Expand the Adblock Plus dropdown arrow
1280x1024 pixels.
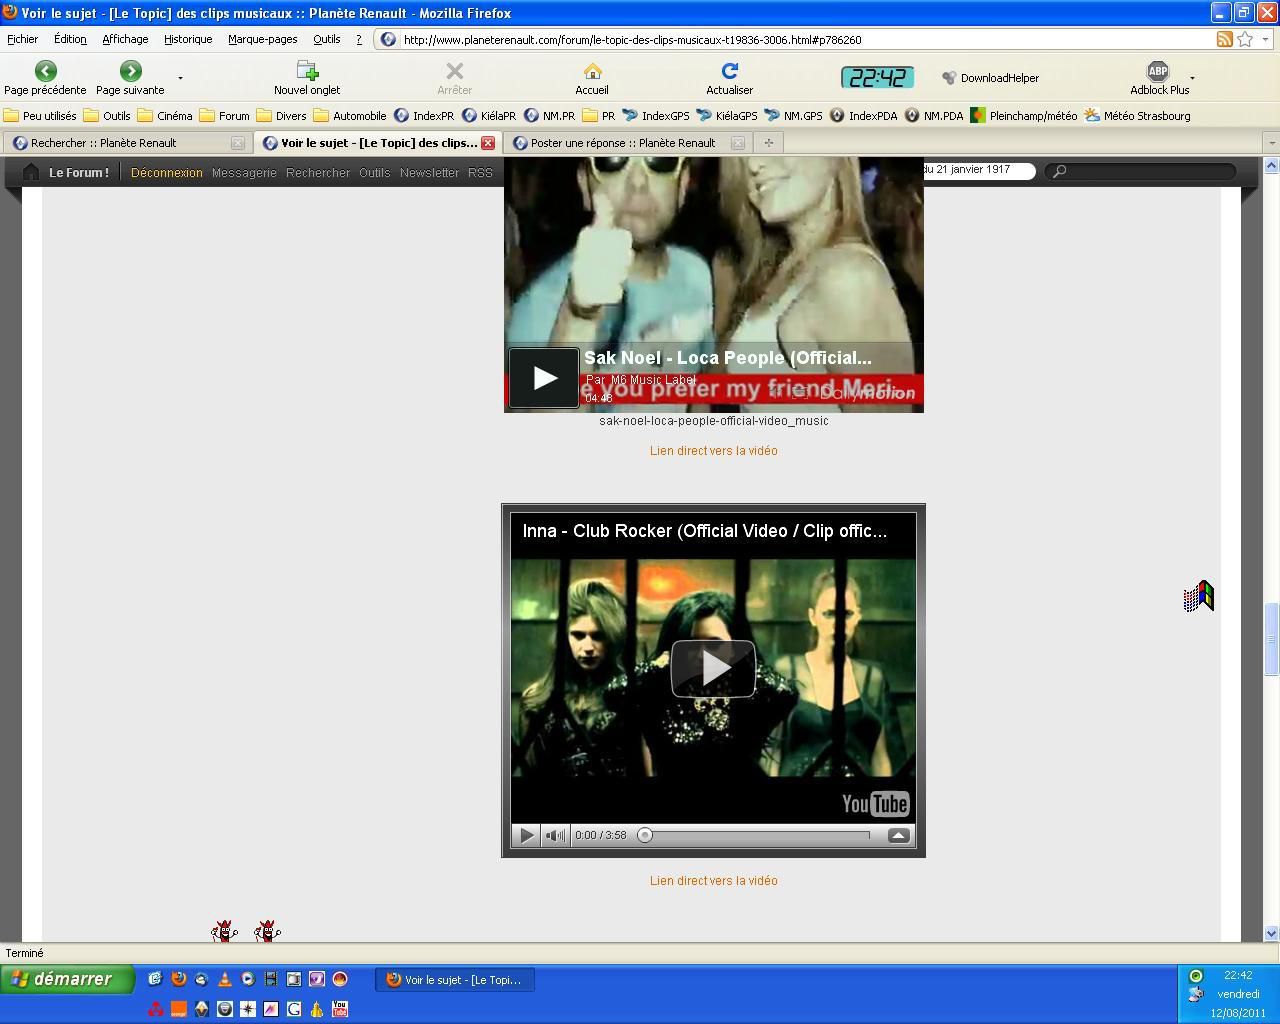click(1192, 78)
